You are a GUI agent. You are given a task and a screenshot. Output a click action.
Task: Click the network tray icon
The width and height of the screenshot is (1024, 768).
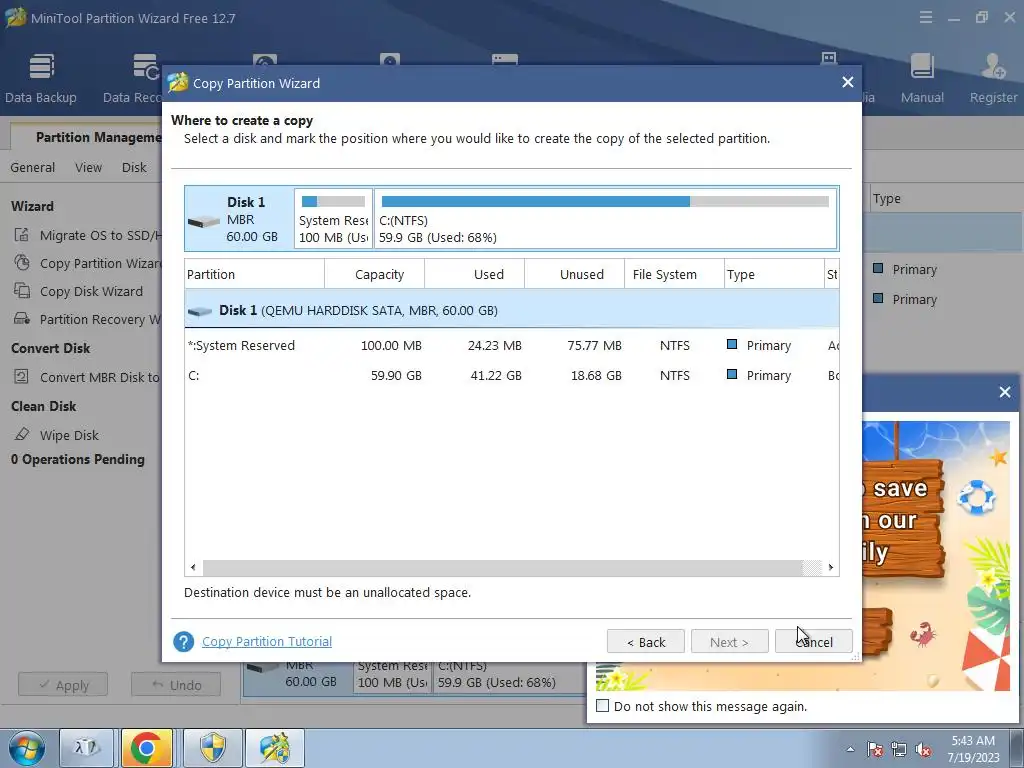[x=899, y=749]
